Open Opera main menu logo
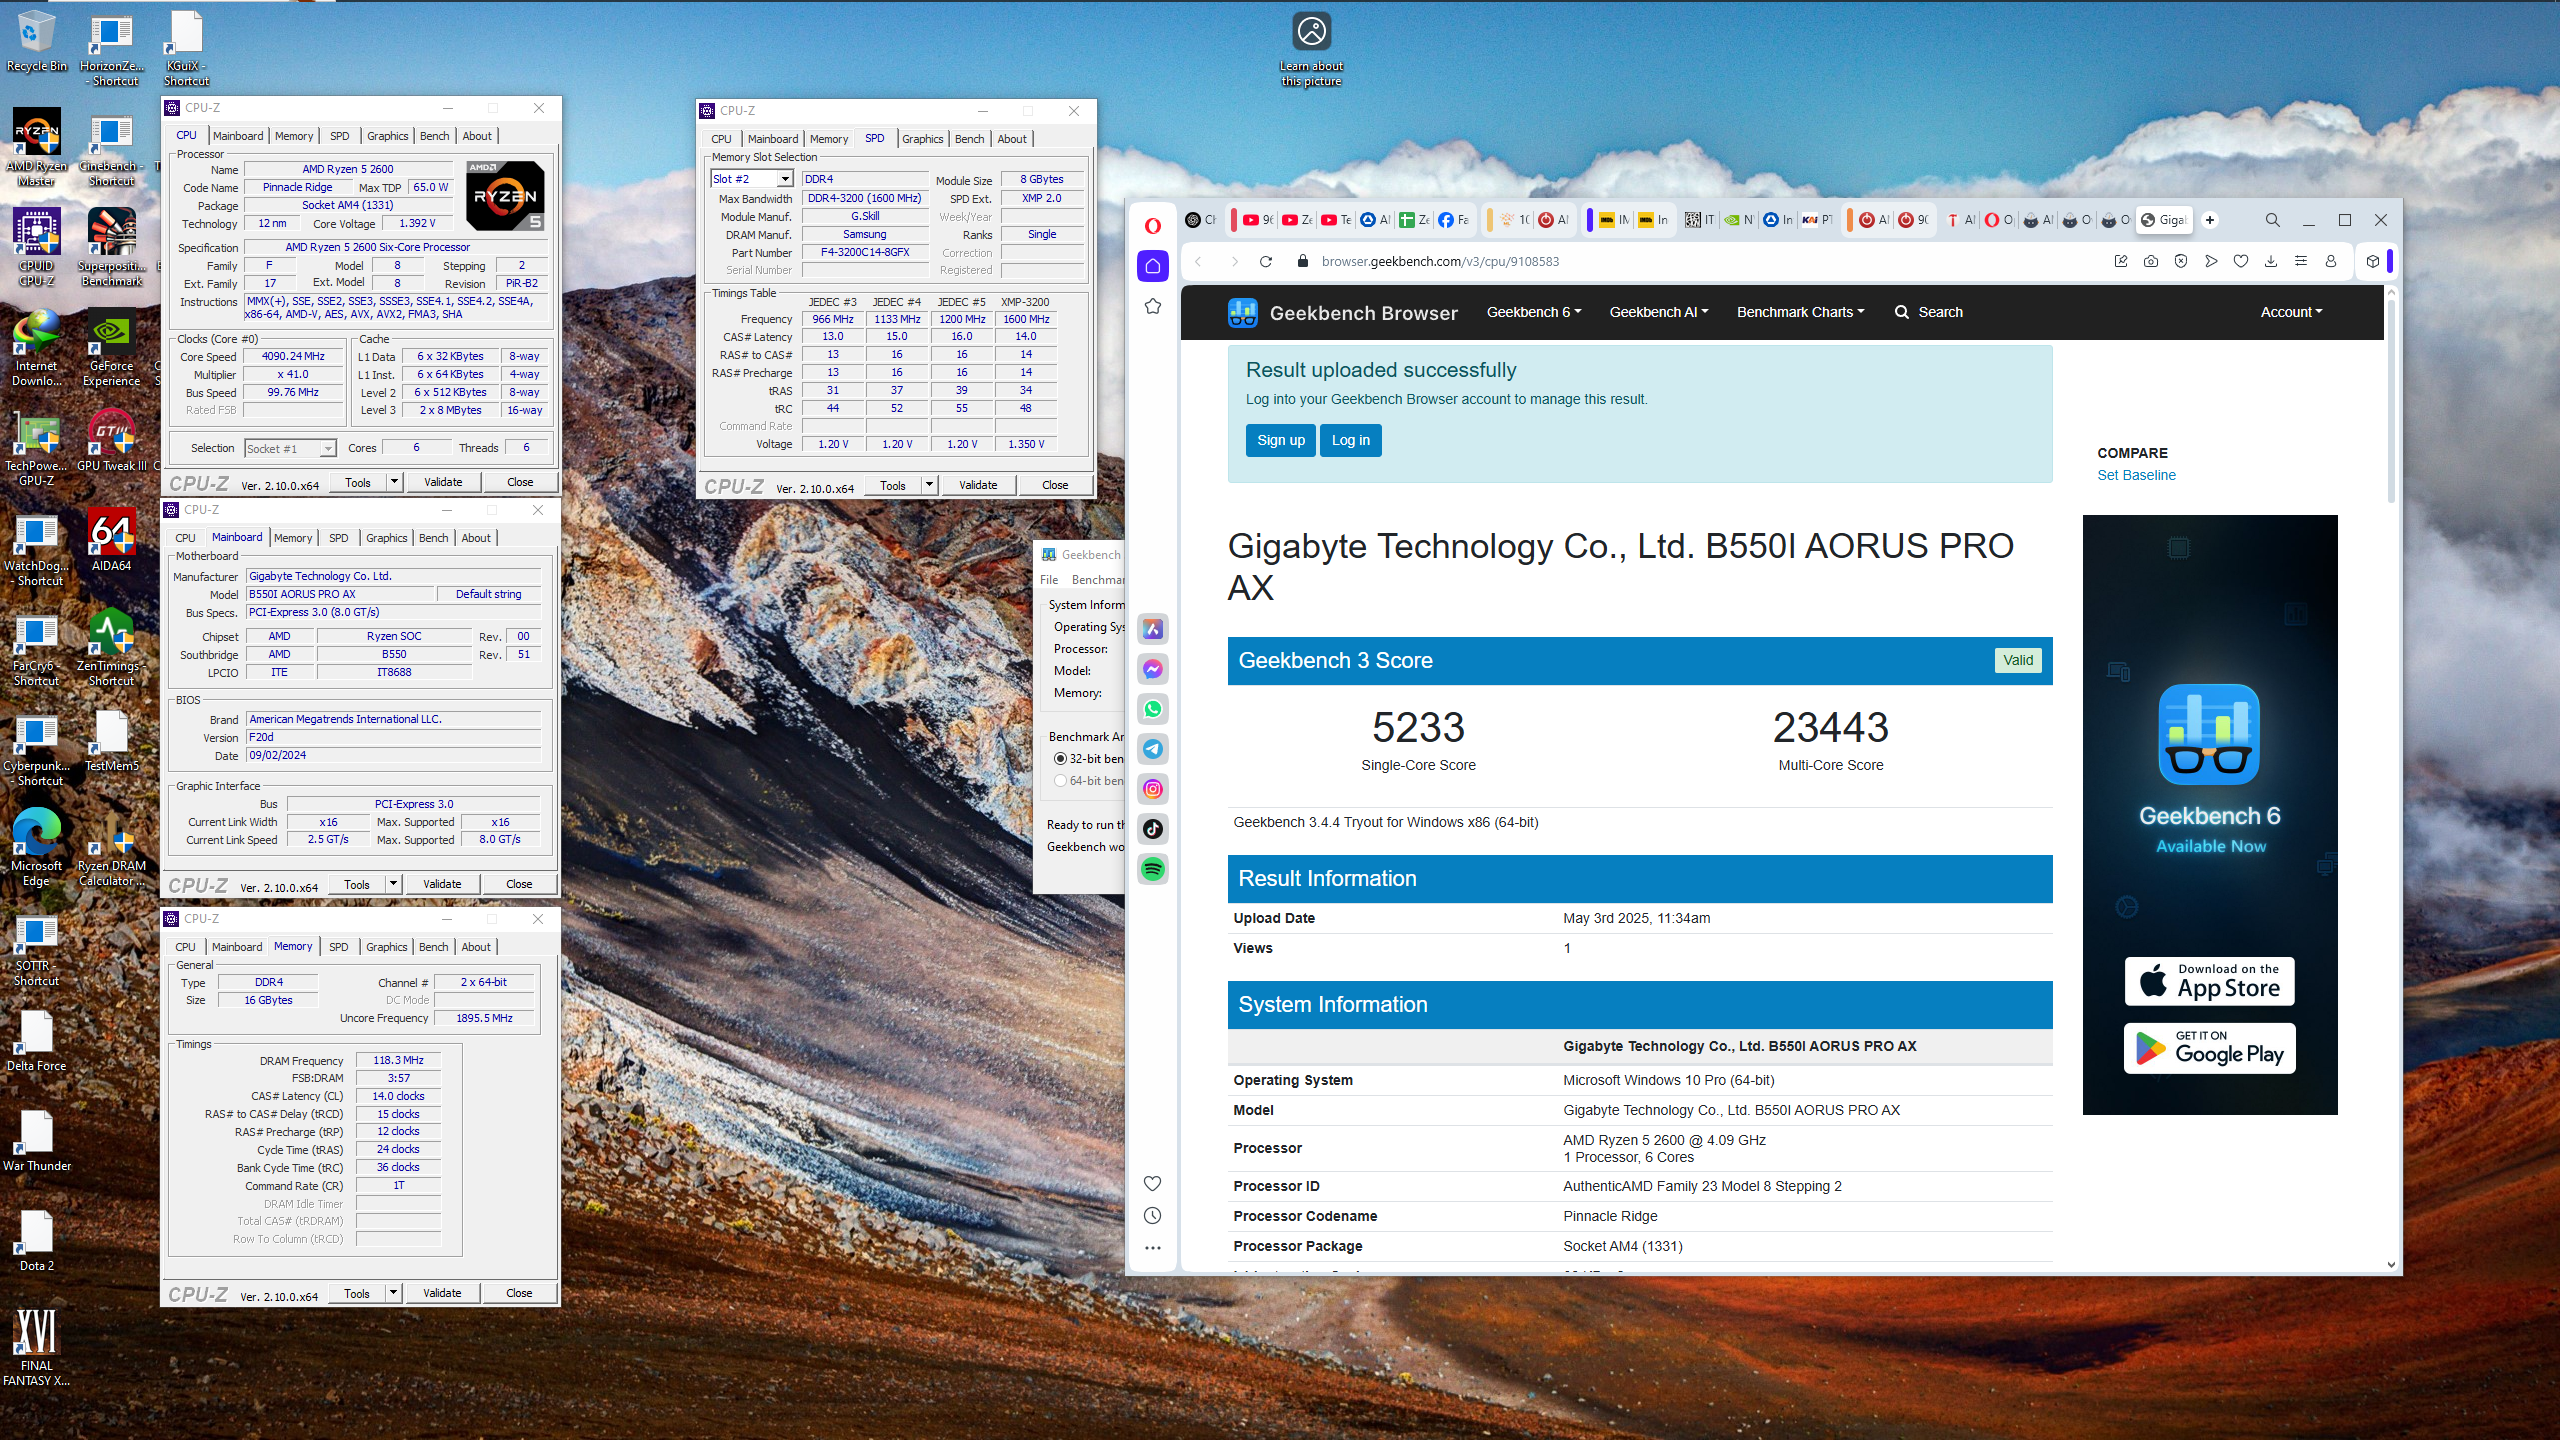The image size is (2560, 1440). [x=1153, y=226]
